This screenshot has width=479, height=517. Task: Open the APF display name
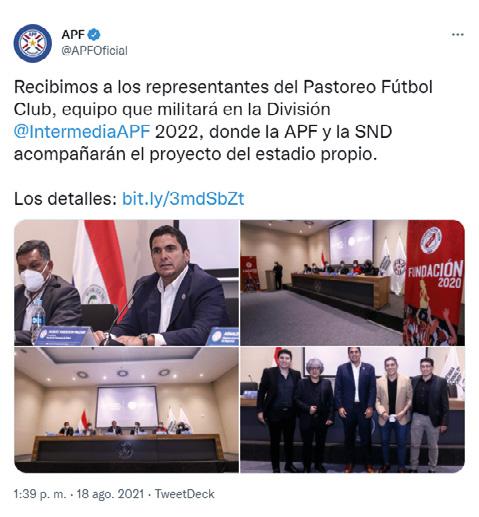pyautogui.click(x=73, y=34)
